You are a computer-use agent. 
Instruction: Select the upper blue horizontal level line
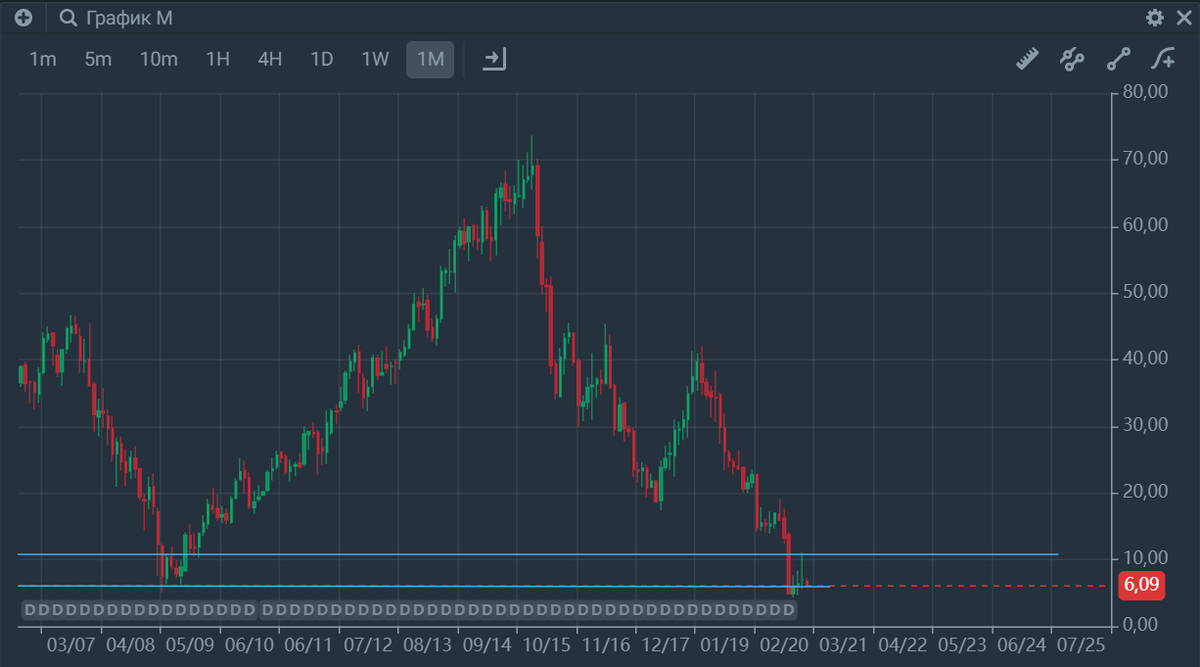tap(538, 553)
